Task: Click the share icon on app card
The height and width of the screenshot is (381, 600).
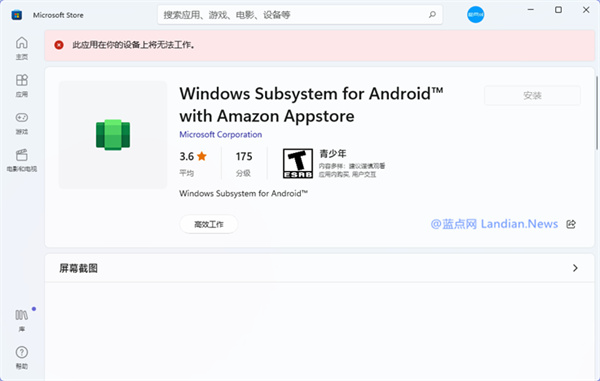Action: [x=571, y=224]
